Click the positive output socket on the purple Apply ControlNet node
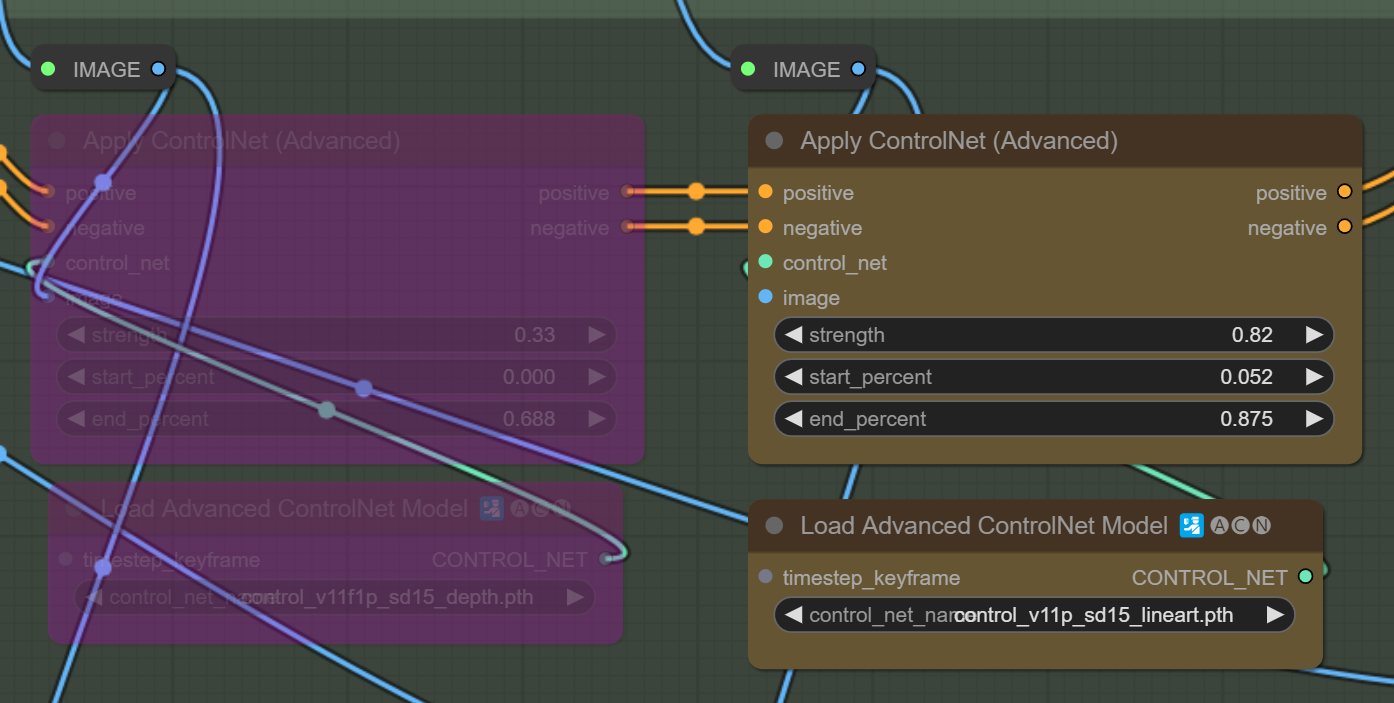1394x703 pixels. click(x=627, y=192)
